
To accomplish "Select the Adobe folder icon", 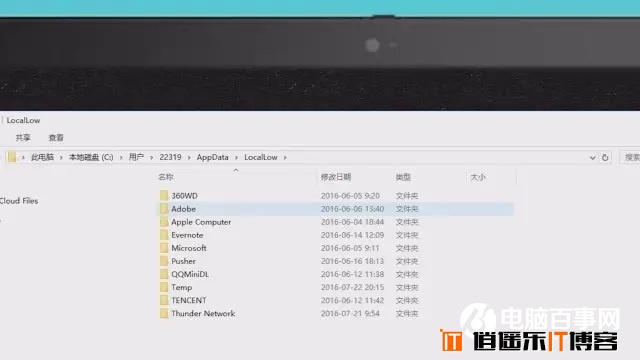I will click(164, 209).
